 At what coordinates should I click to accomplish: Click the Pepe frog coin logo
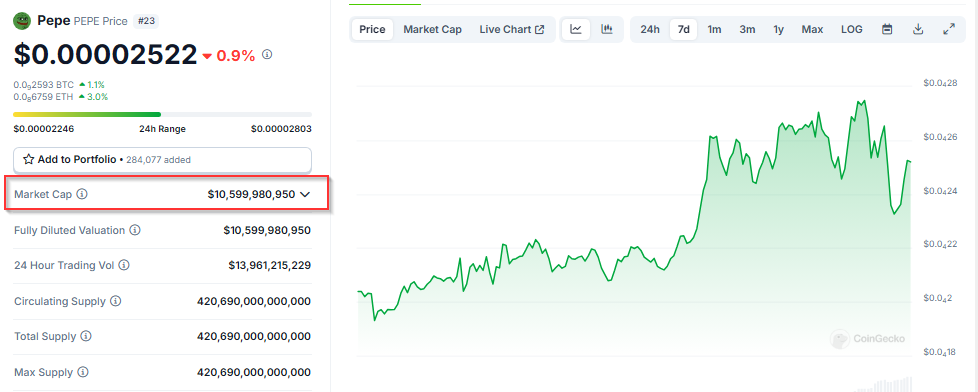point(22,21)
